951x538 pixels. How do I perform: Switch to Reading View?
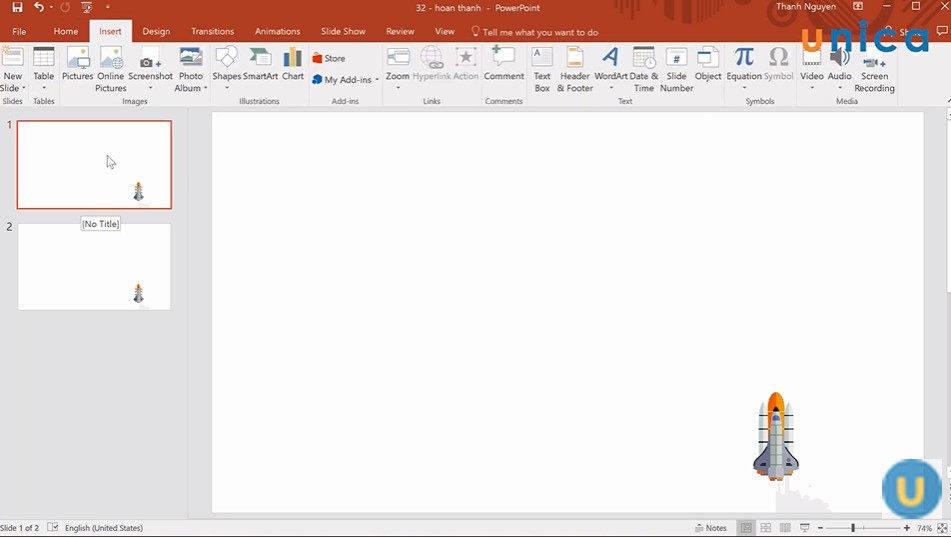pyautogui.click(x=785, y=528)
